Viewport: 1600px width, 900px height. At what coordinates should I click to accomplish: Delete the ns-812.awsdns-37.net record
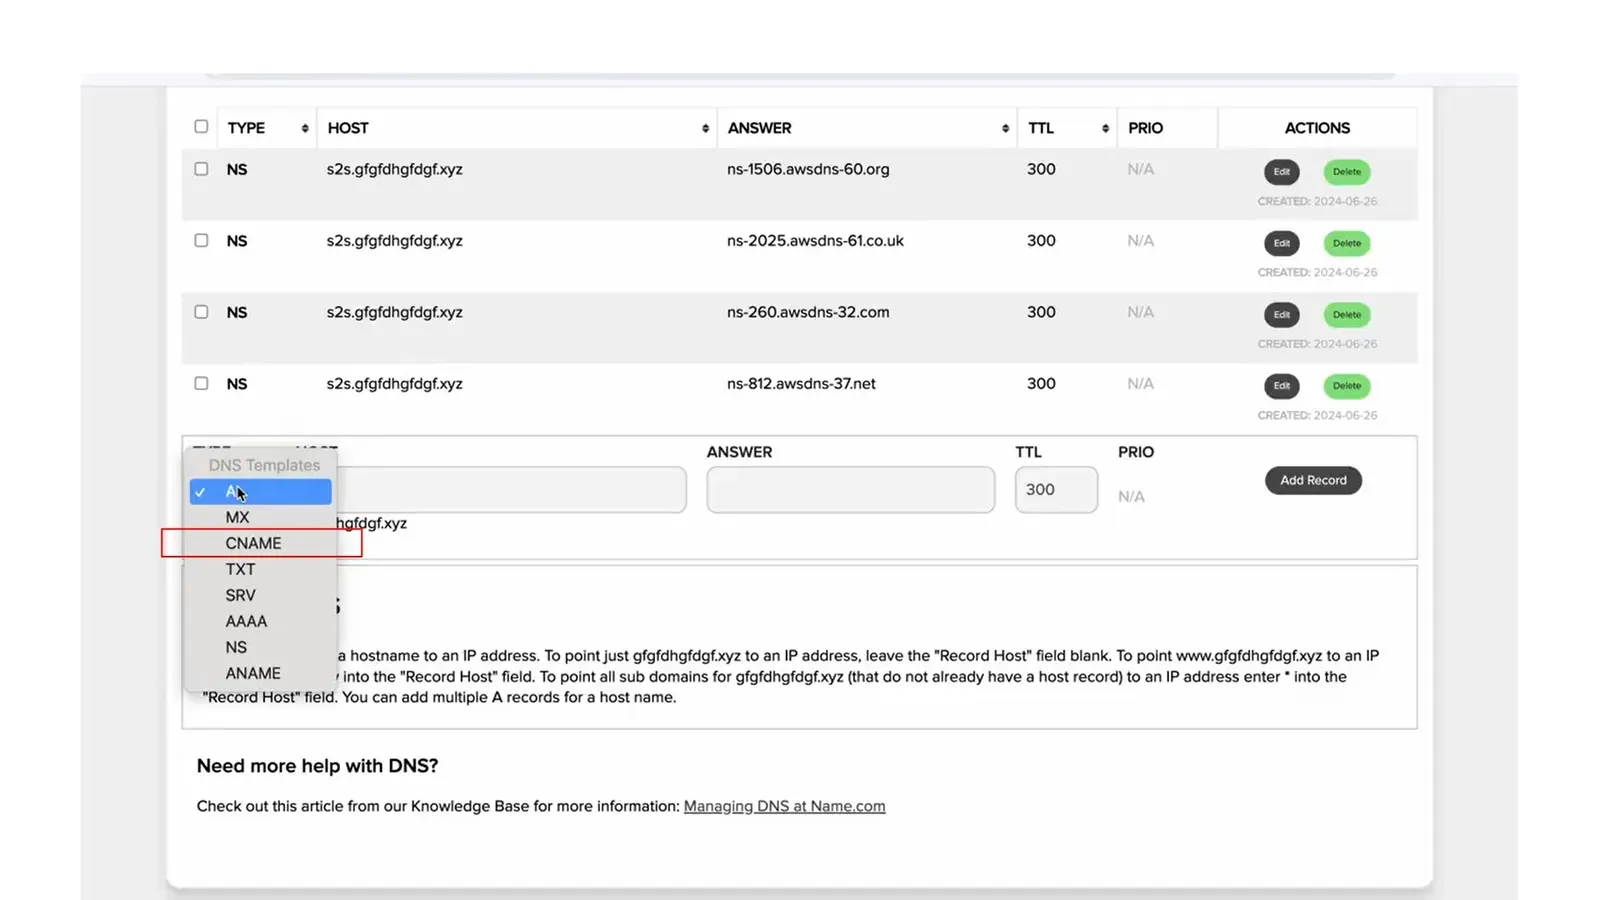coord(1346,386)
